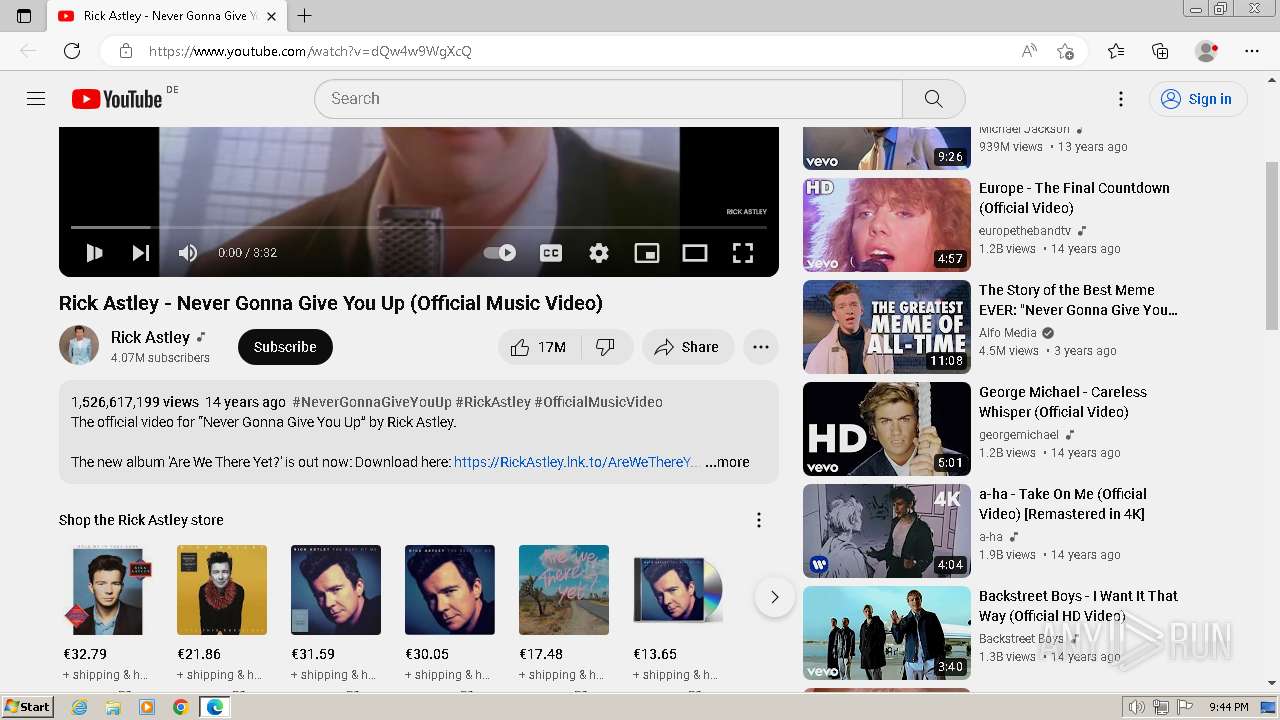This screenshot has height=720, width=1280.
Task: Open Windows Start menu
Action: coord(27,707)
